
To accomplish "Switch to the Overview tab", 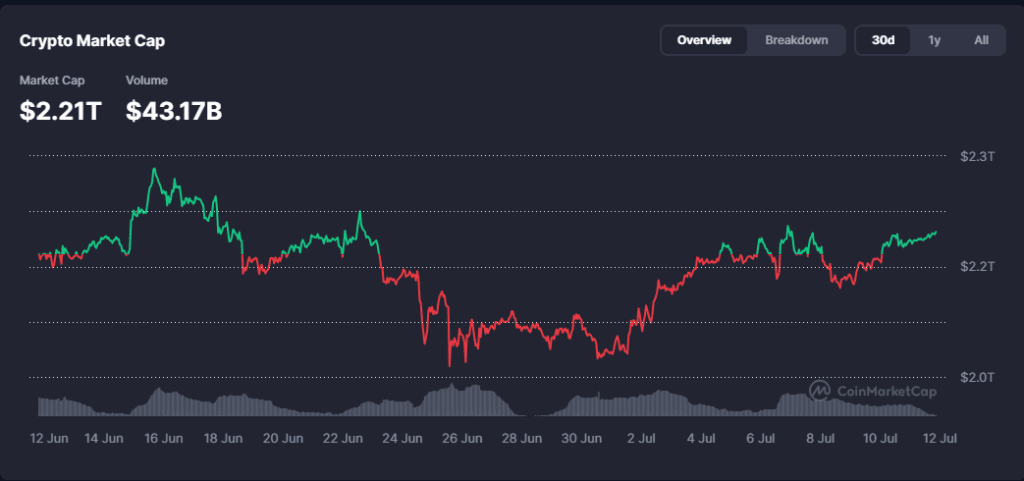I will 704,40.
